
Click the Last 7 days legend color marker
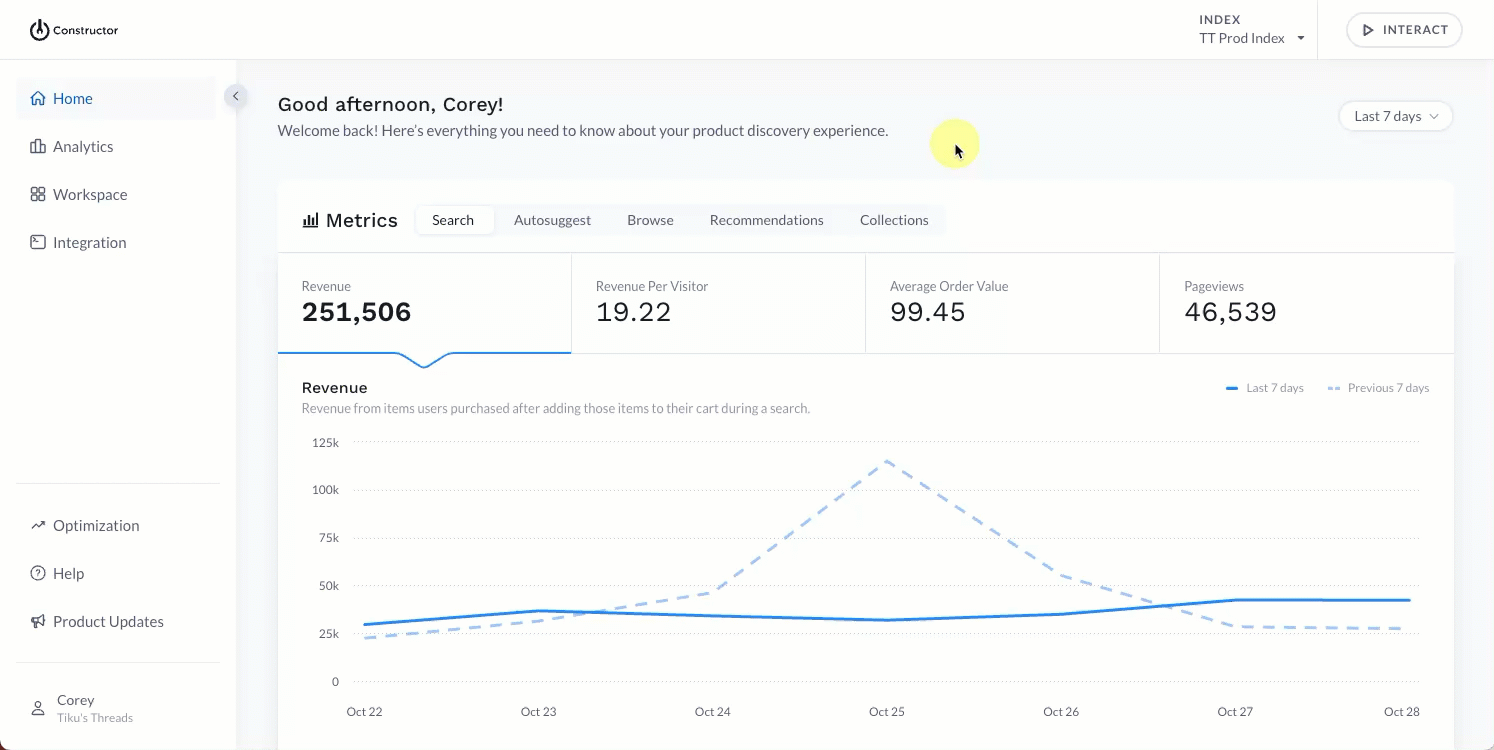(x=1232, y=388)
